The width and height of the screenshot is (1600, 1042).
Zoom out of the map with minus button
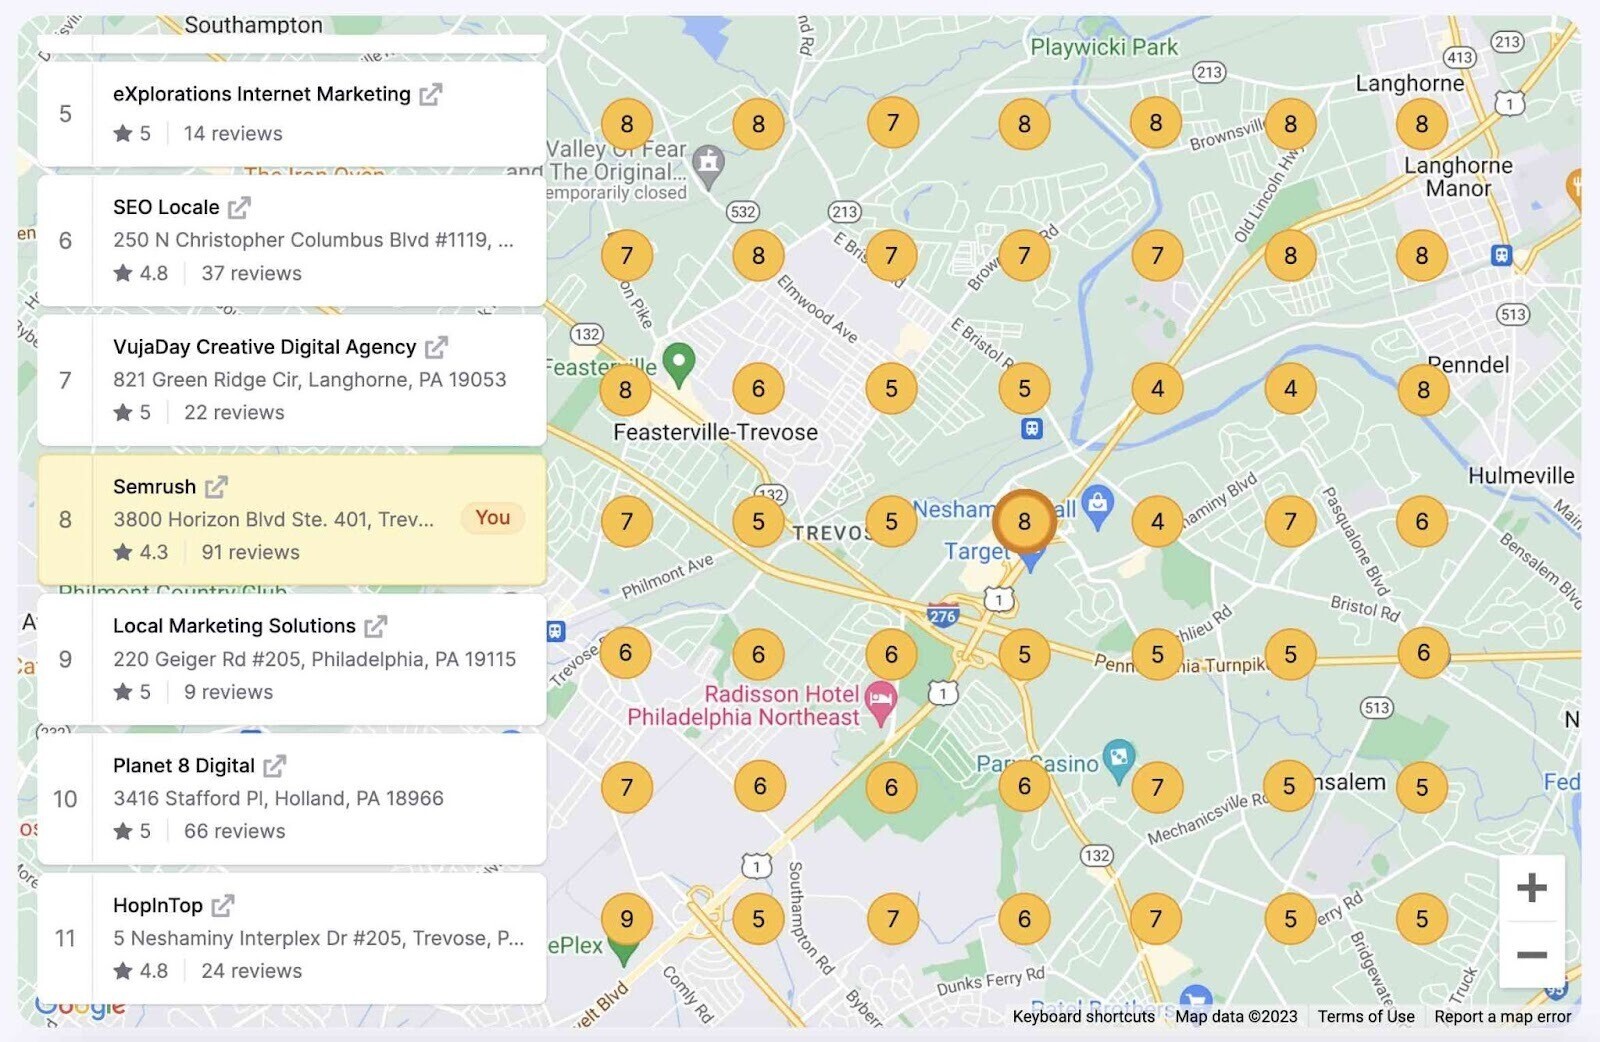pos(1531,954)
